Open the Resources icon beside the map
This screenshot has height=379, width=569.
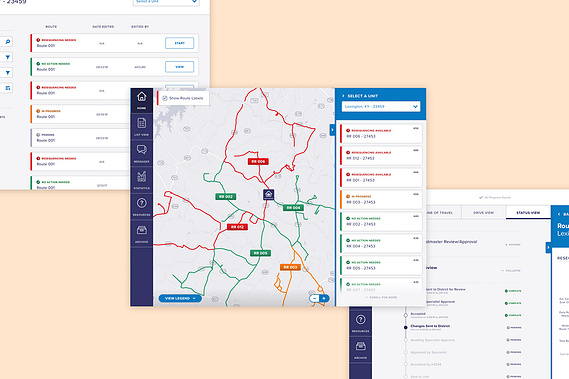[x=142, y=207]
